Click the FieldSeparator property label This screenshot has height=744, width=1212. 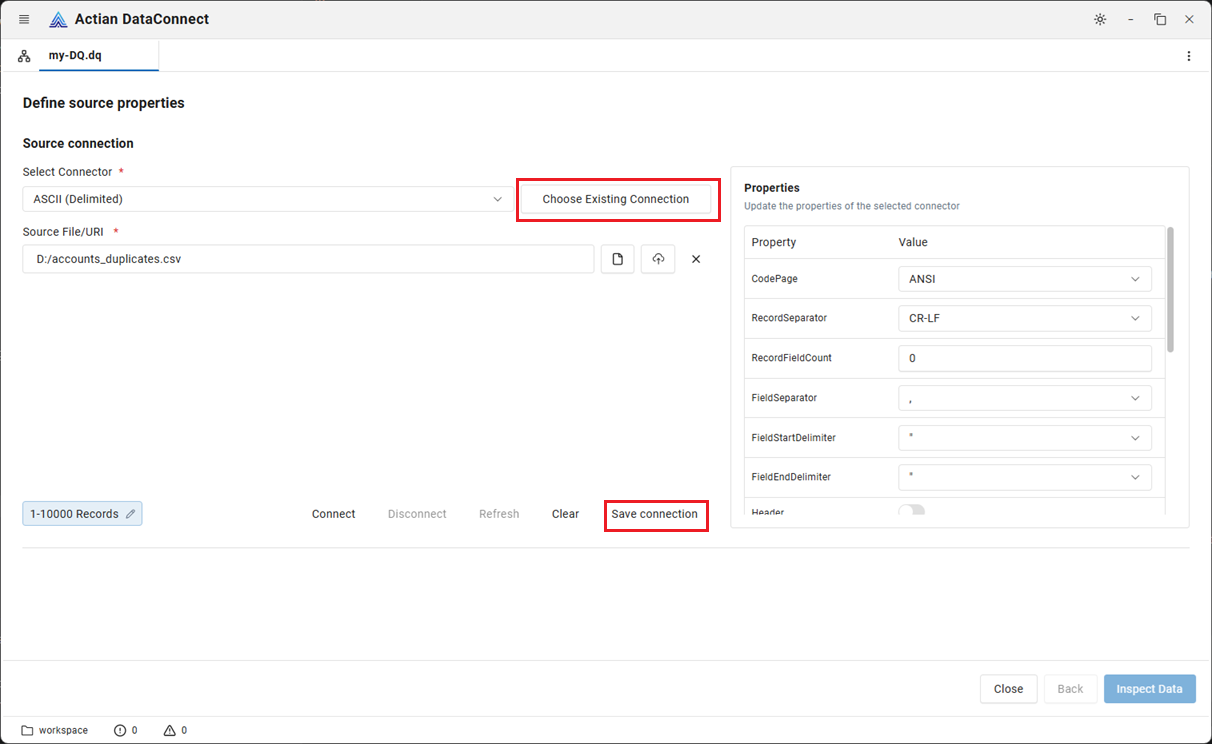point(784,398)
